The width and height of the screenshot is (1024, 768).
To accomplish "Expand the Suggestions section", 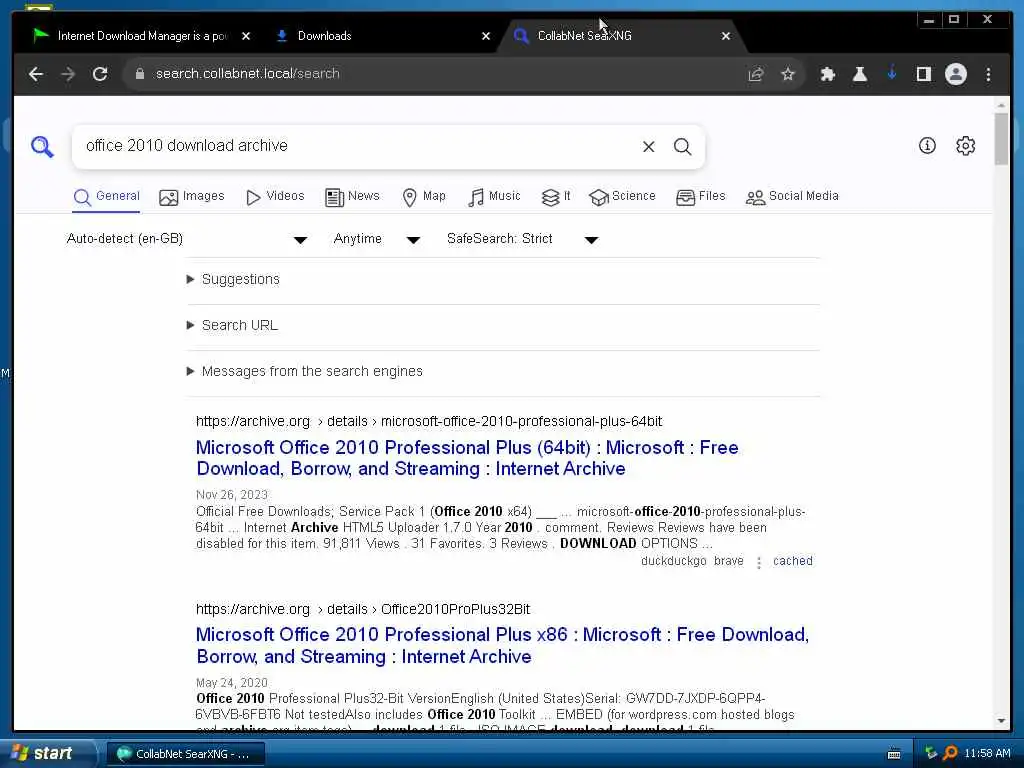I will [234, 280].
